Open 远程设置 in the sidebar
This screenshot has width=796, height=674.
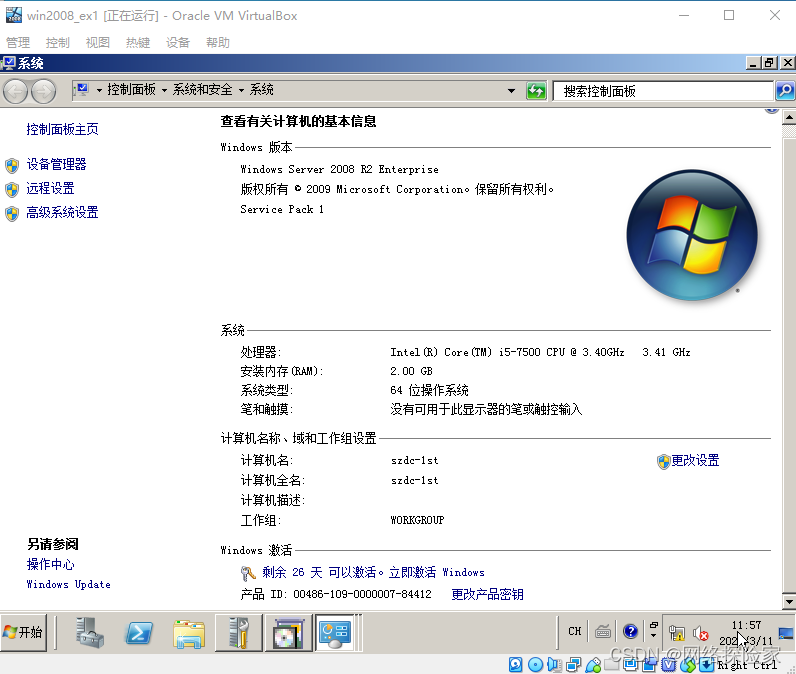click(50, 189)
